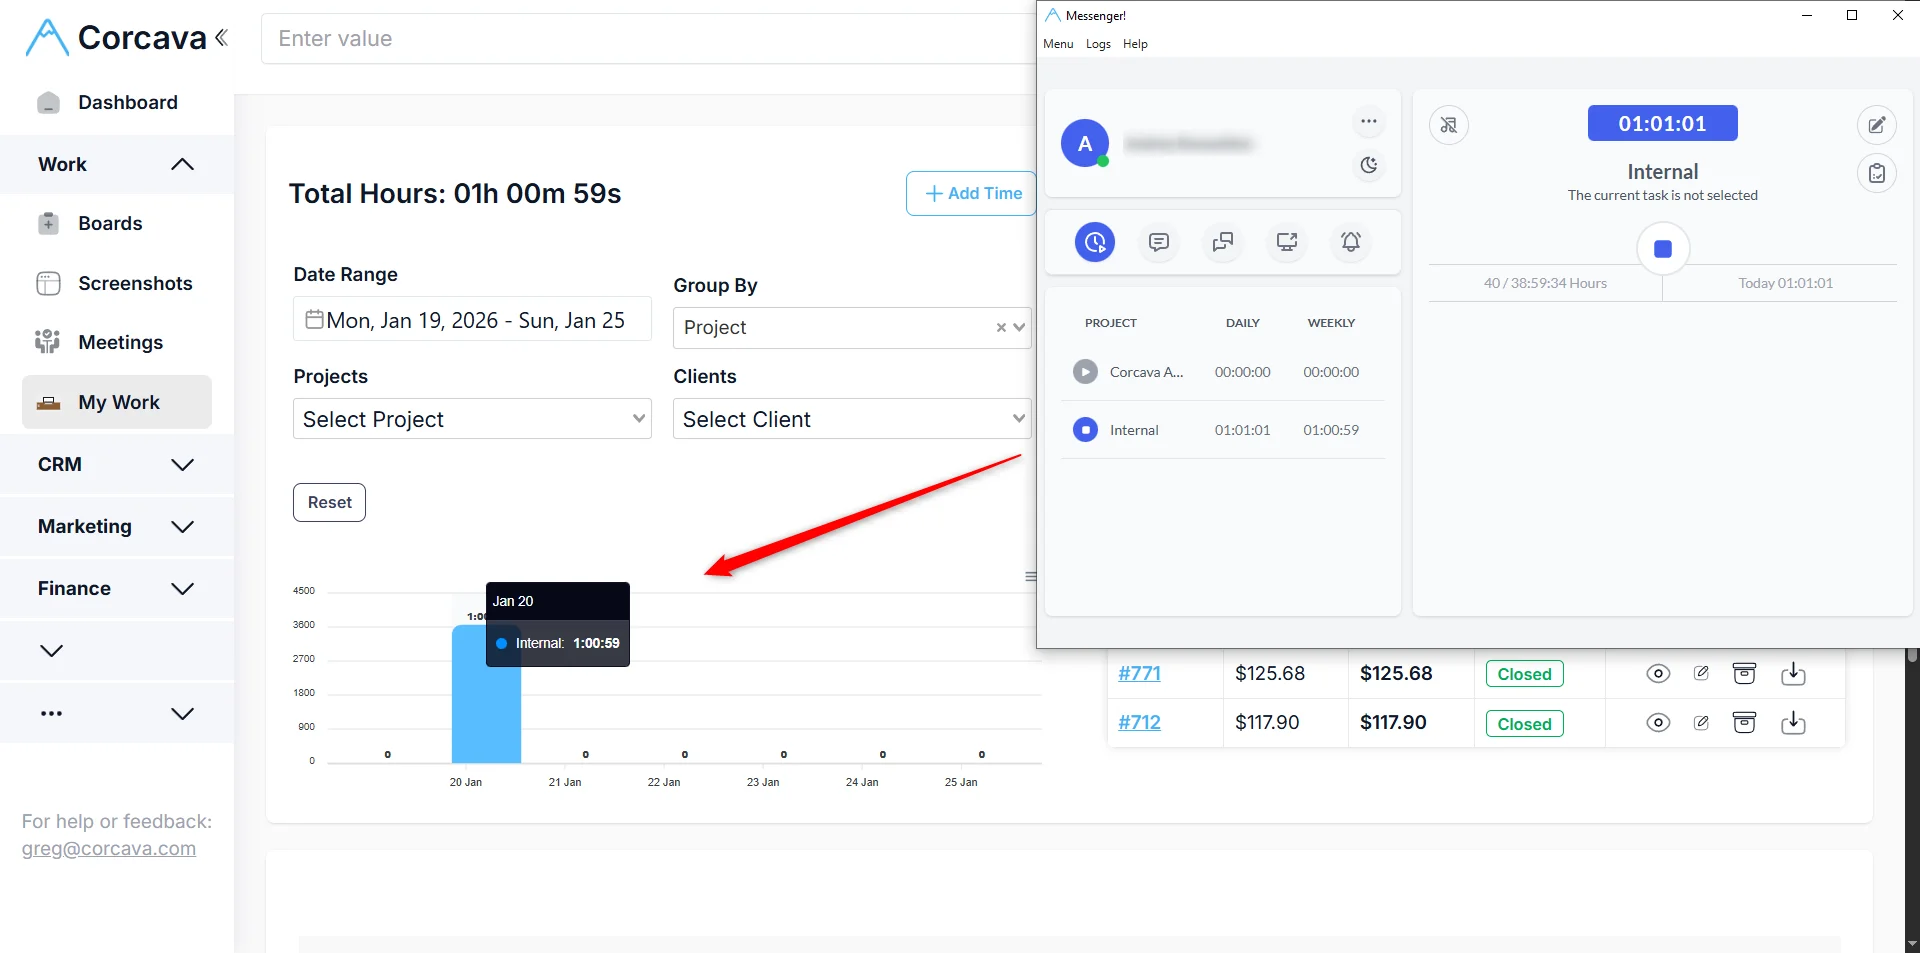The width and height of the screenshot is (1920, 953).
Task: Click the eye icon for invoice #771
Action: coord(1657,674)
